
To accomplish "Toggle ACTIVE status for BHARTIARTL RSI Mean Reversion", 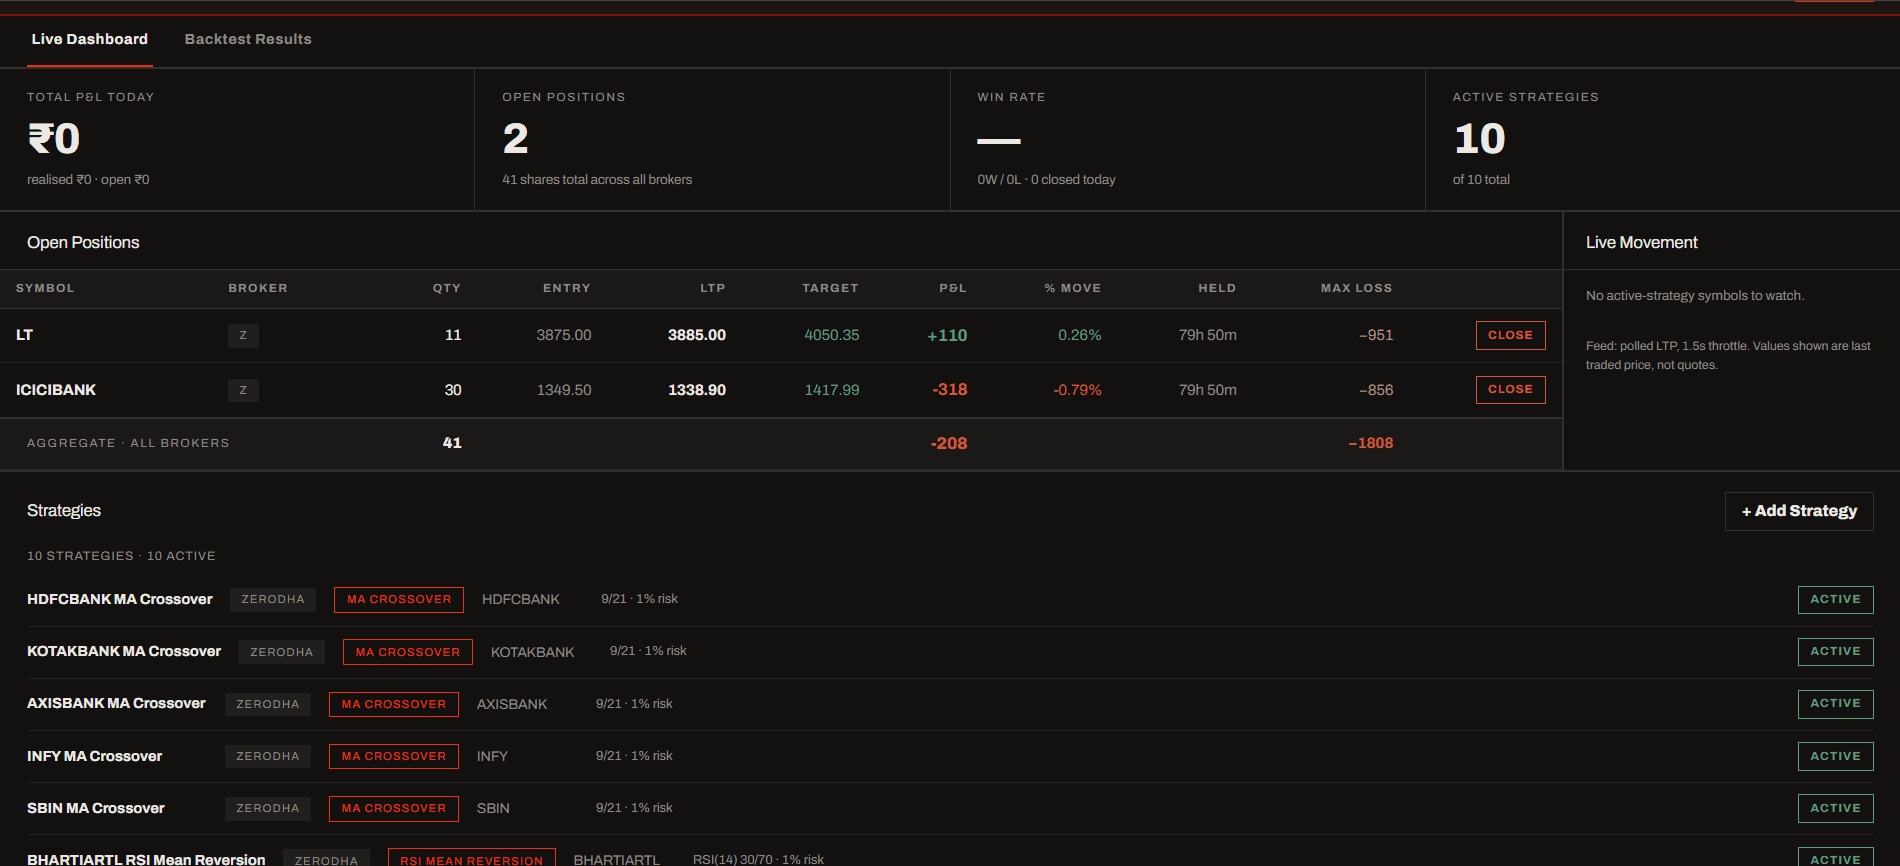I will pos(1835,858).
